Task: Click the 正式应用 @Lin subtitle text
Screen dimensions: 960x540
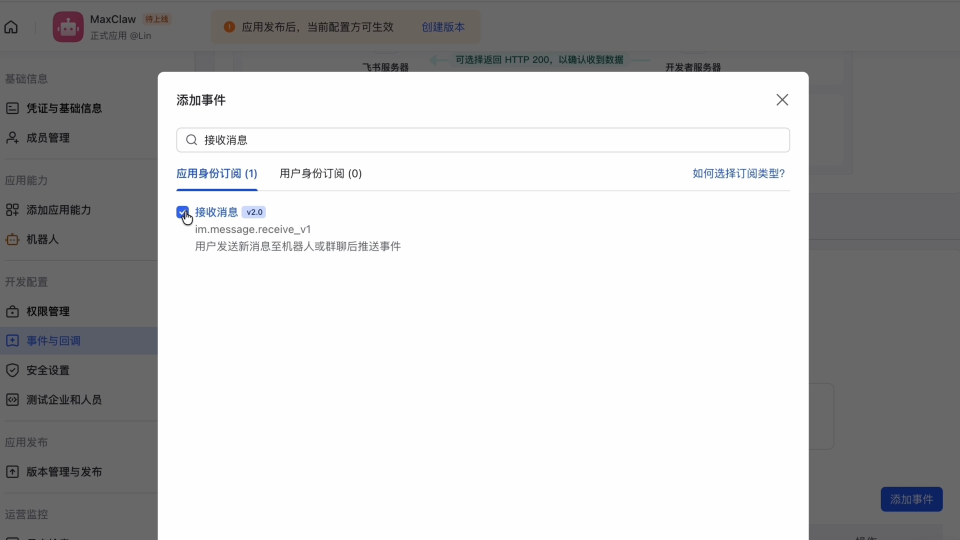Action: click(x=121, y=36)
